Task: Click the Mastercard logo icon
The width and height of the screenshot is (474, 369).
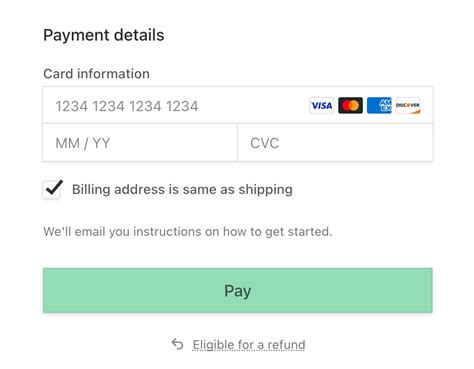Action: point(350,106)
